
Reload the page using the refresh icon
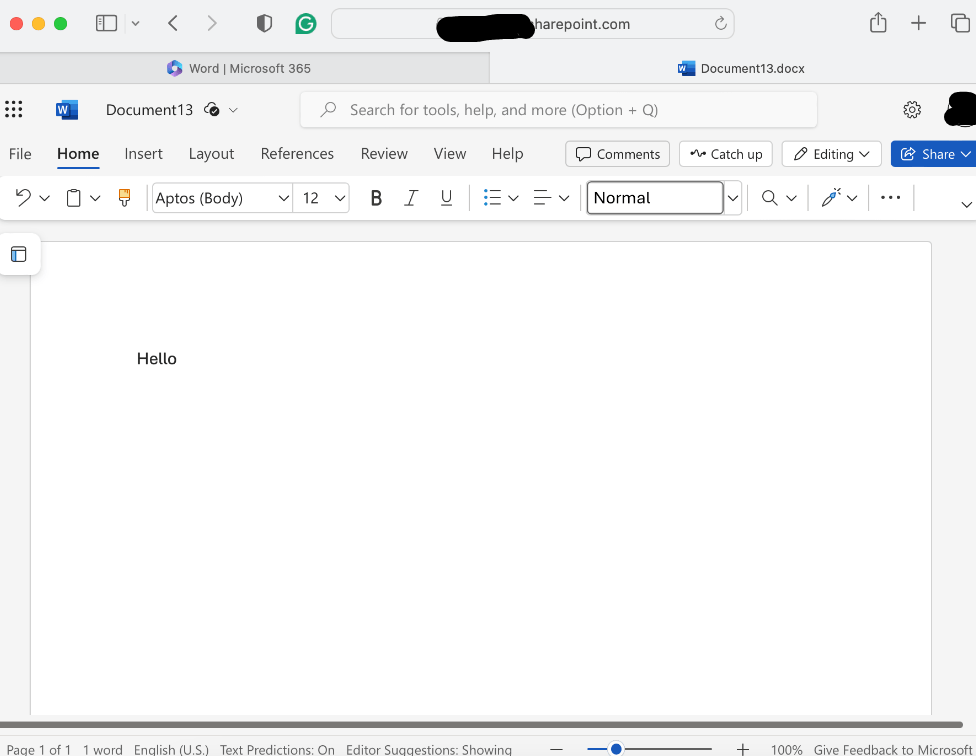point(720,24)
